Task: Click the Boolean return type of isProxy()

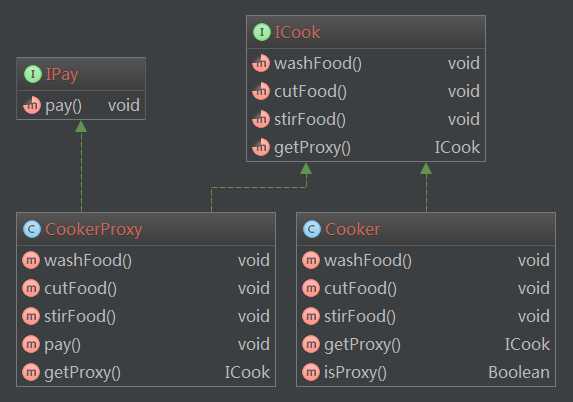Action: [519, 372]
